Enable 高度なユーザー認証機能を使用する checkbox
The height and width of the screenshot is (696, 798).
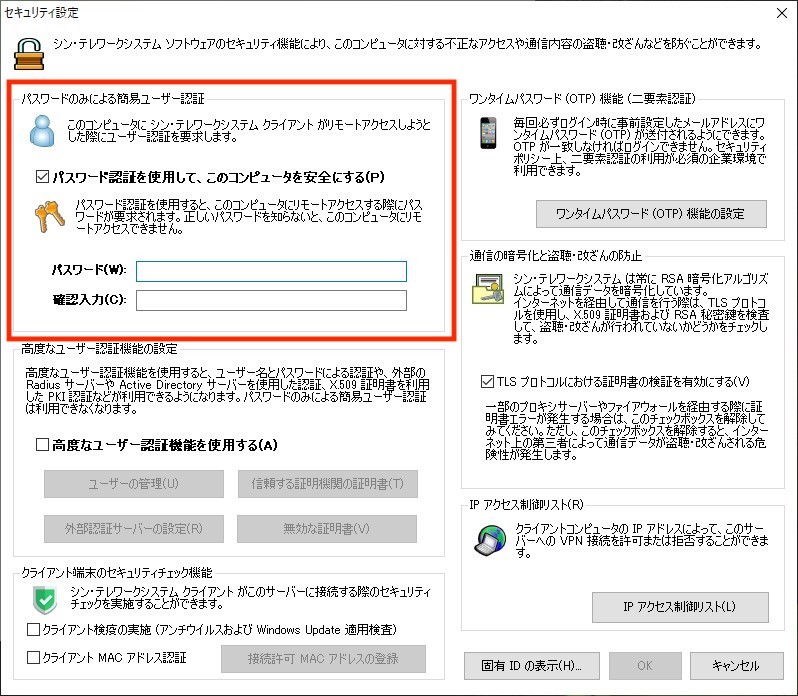42,445
